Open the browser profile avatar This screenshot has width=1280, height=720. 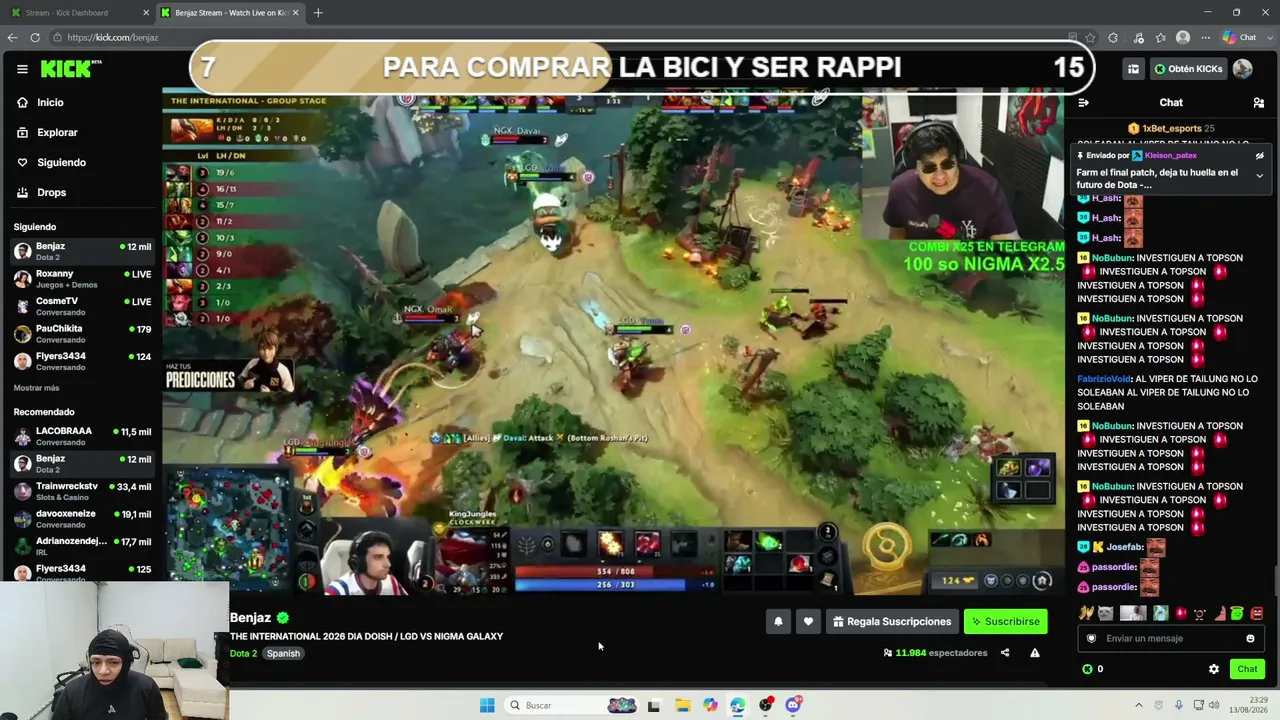tap(1183, 37)
